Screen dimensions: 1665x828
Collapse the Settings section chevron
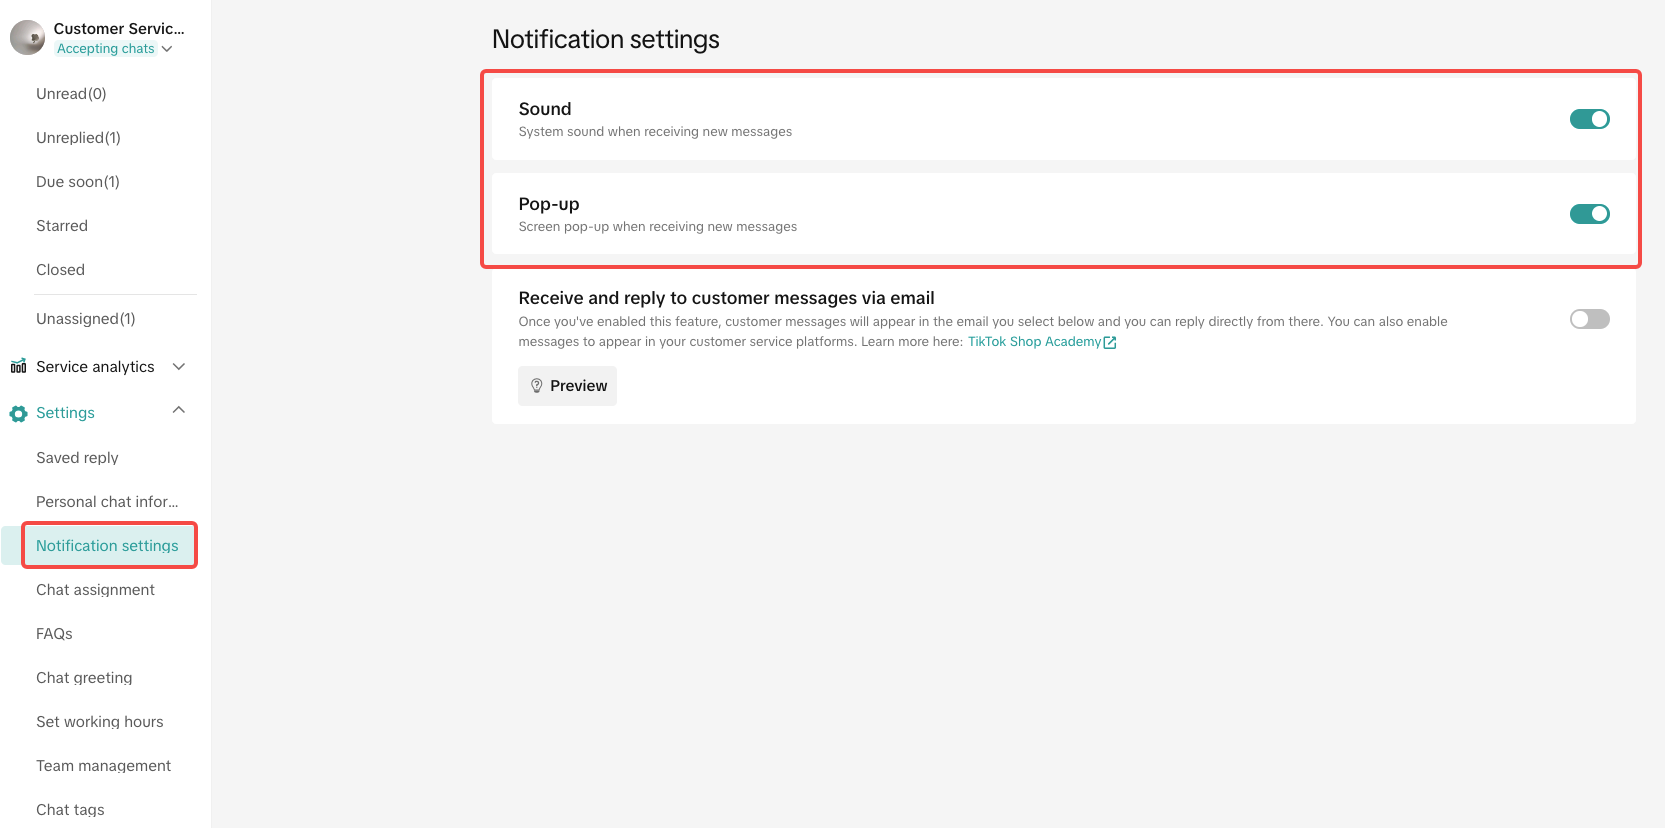(x=179, y=411)
